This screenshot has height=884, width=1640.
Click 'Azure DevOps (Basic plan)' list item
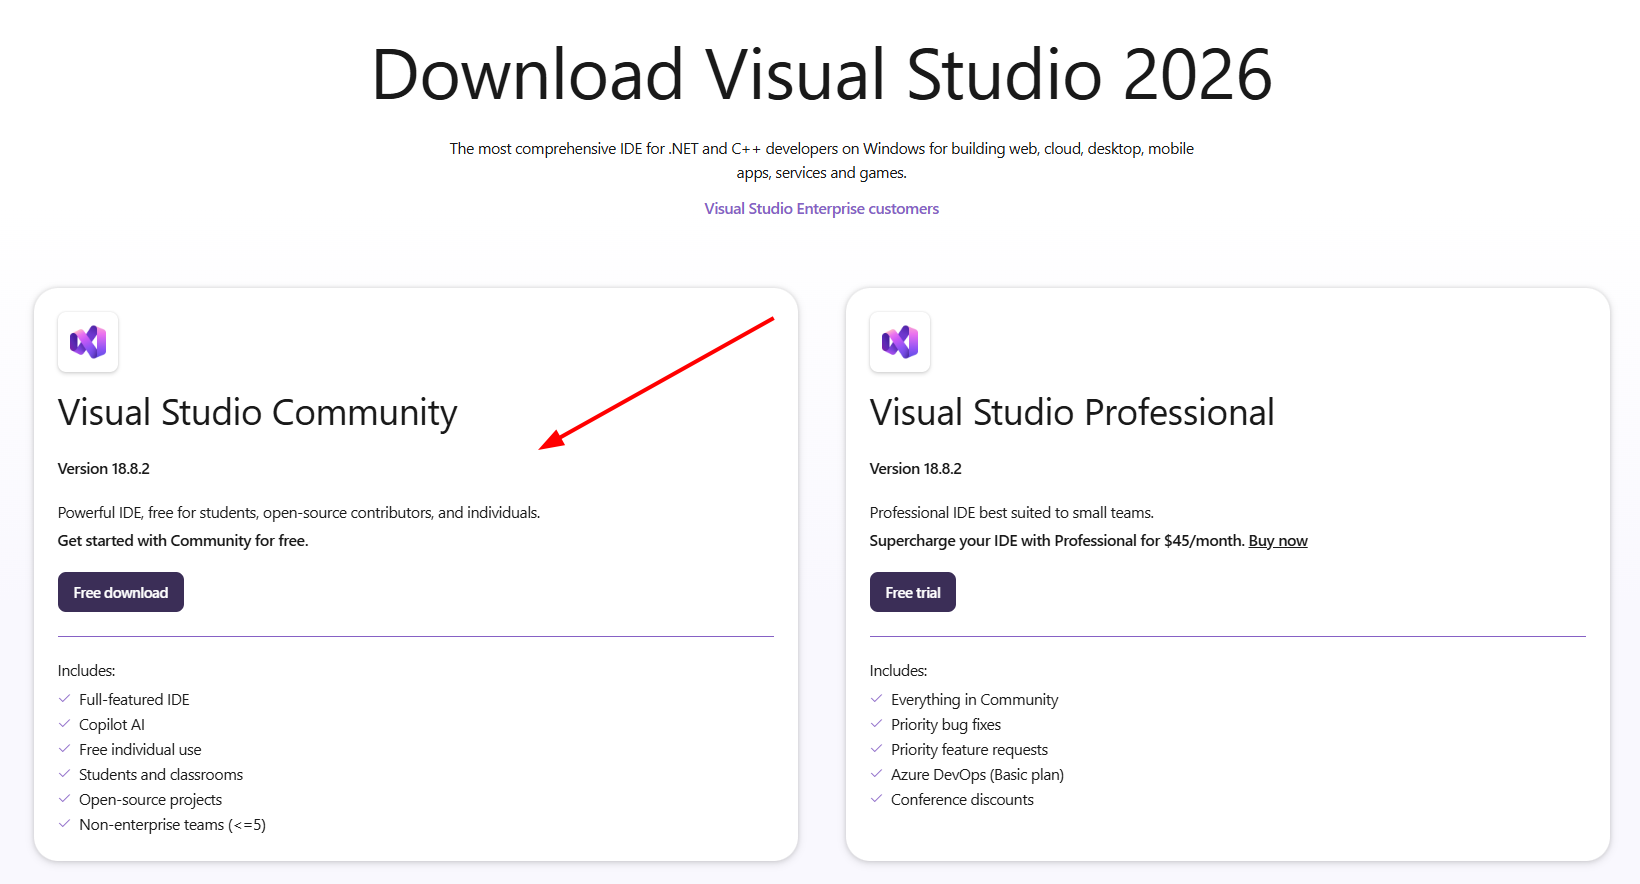click(x=977, y=775)
